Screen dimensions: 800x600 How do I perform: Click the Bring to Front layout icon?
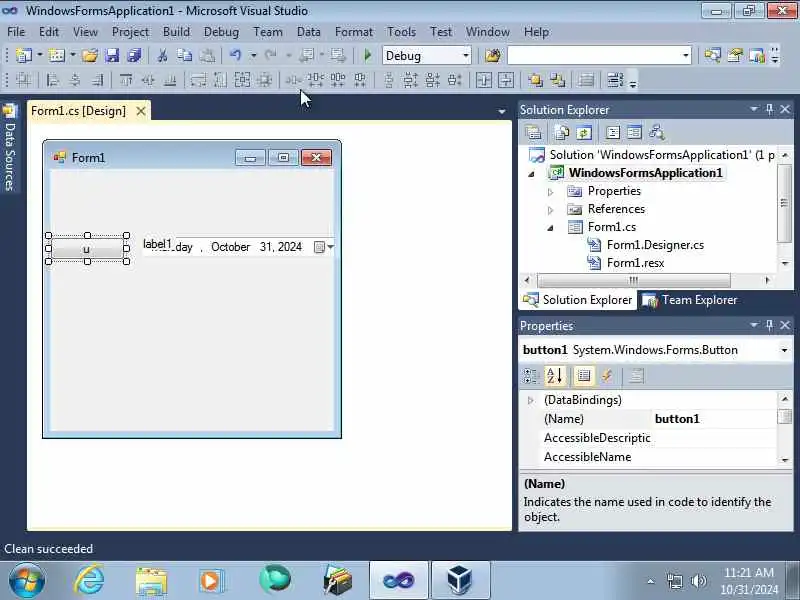(535, 80)
